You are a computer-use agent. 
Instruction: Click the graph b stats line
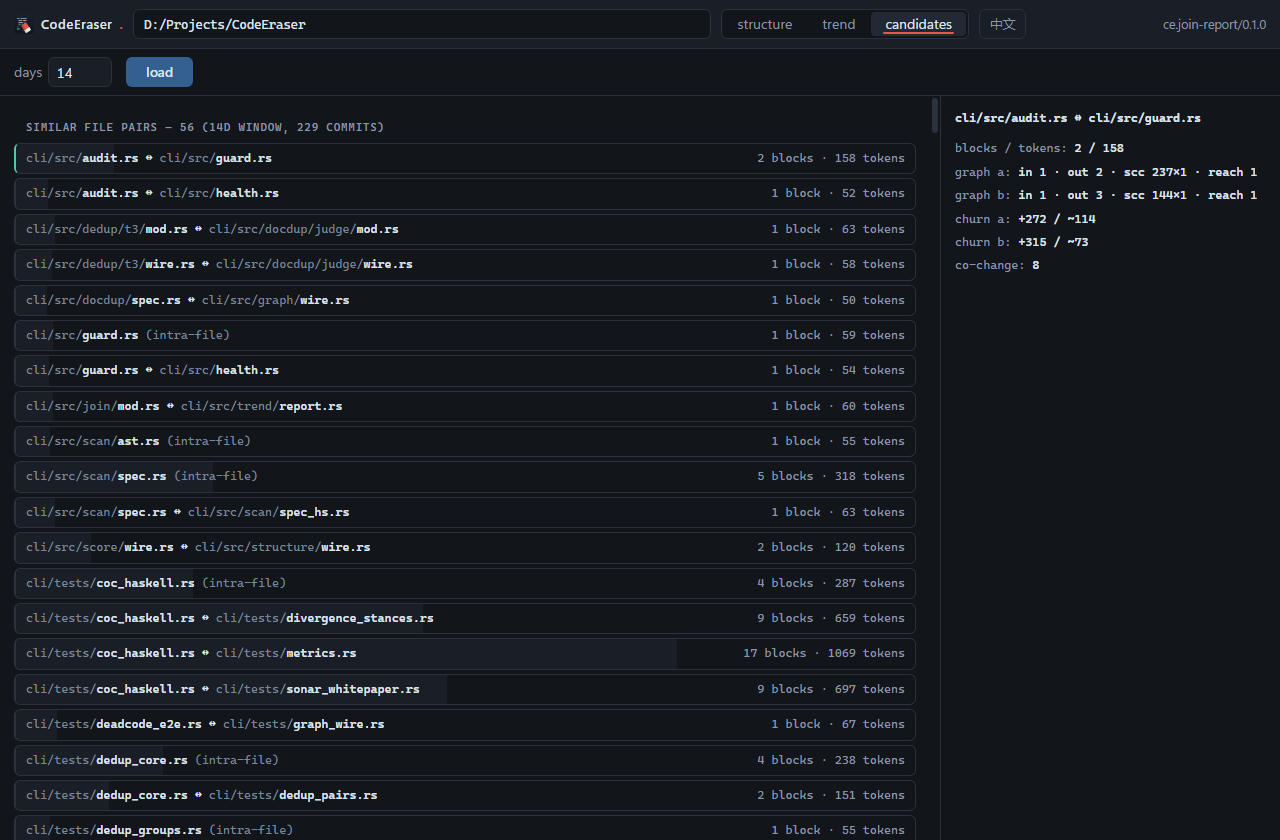pyautogui.click(x=1106, y=195)
